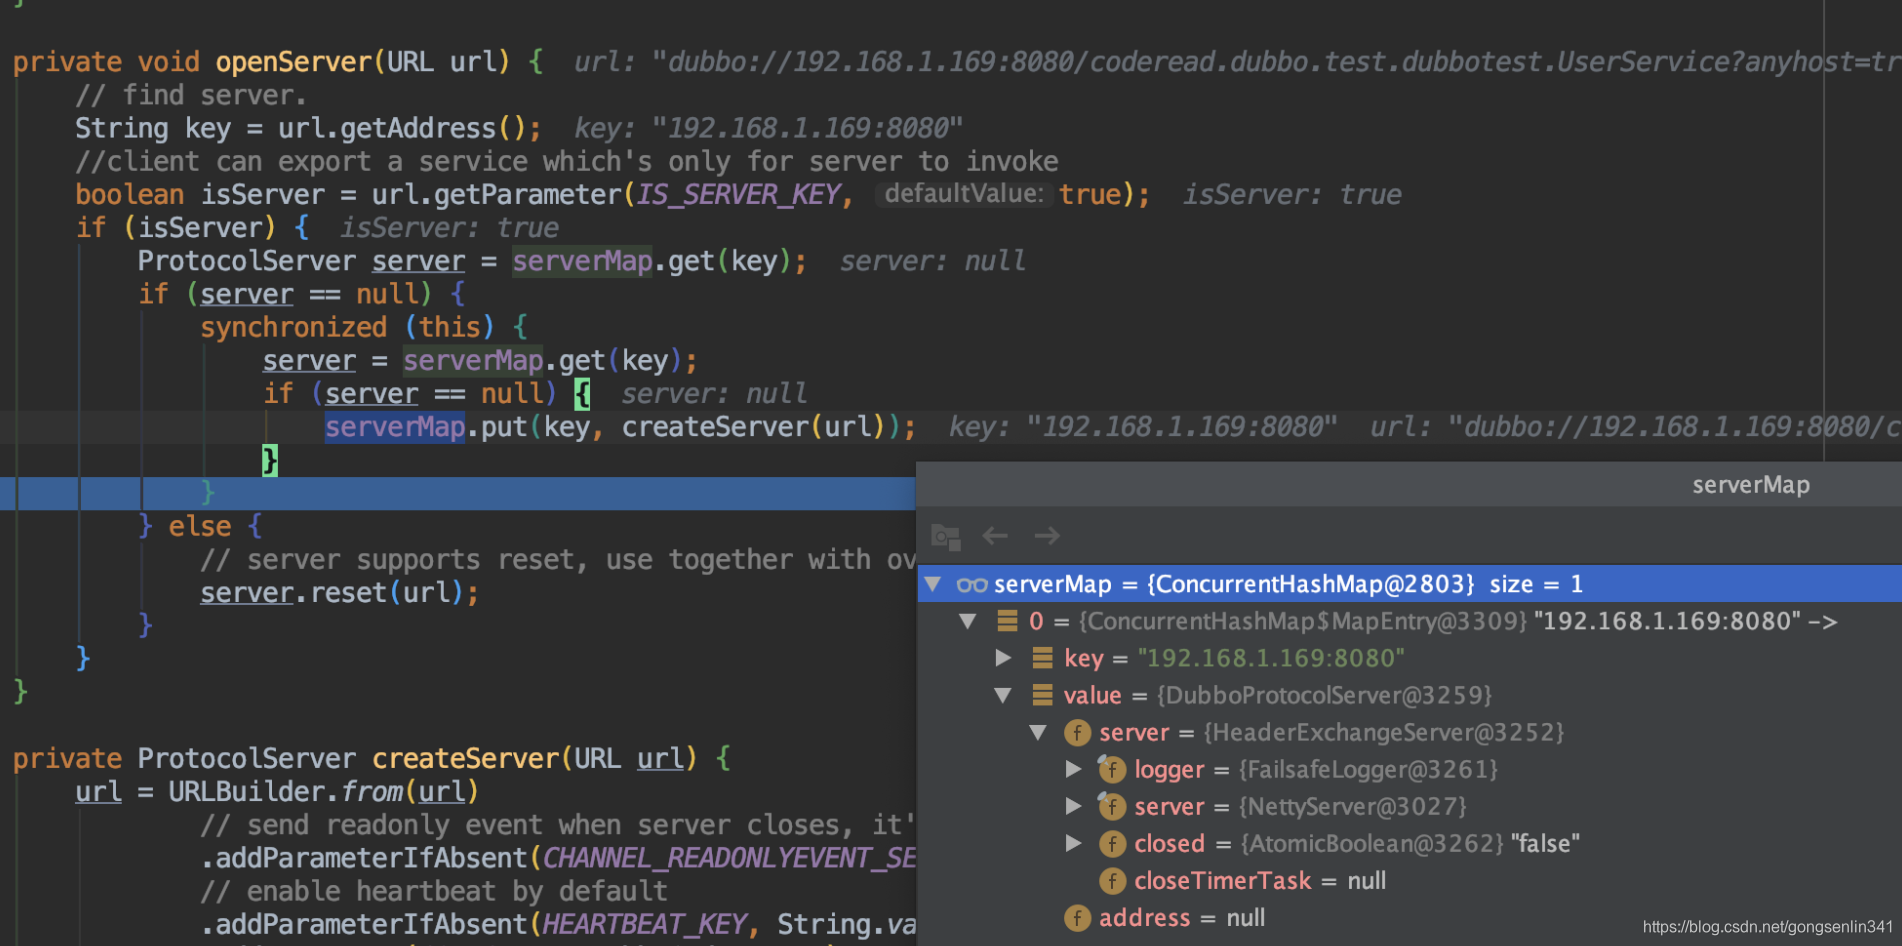The image size is (1902, 946).
Task: Click createServer call in put line
Action: pyautogui.click(x=715, y=427)
